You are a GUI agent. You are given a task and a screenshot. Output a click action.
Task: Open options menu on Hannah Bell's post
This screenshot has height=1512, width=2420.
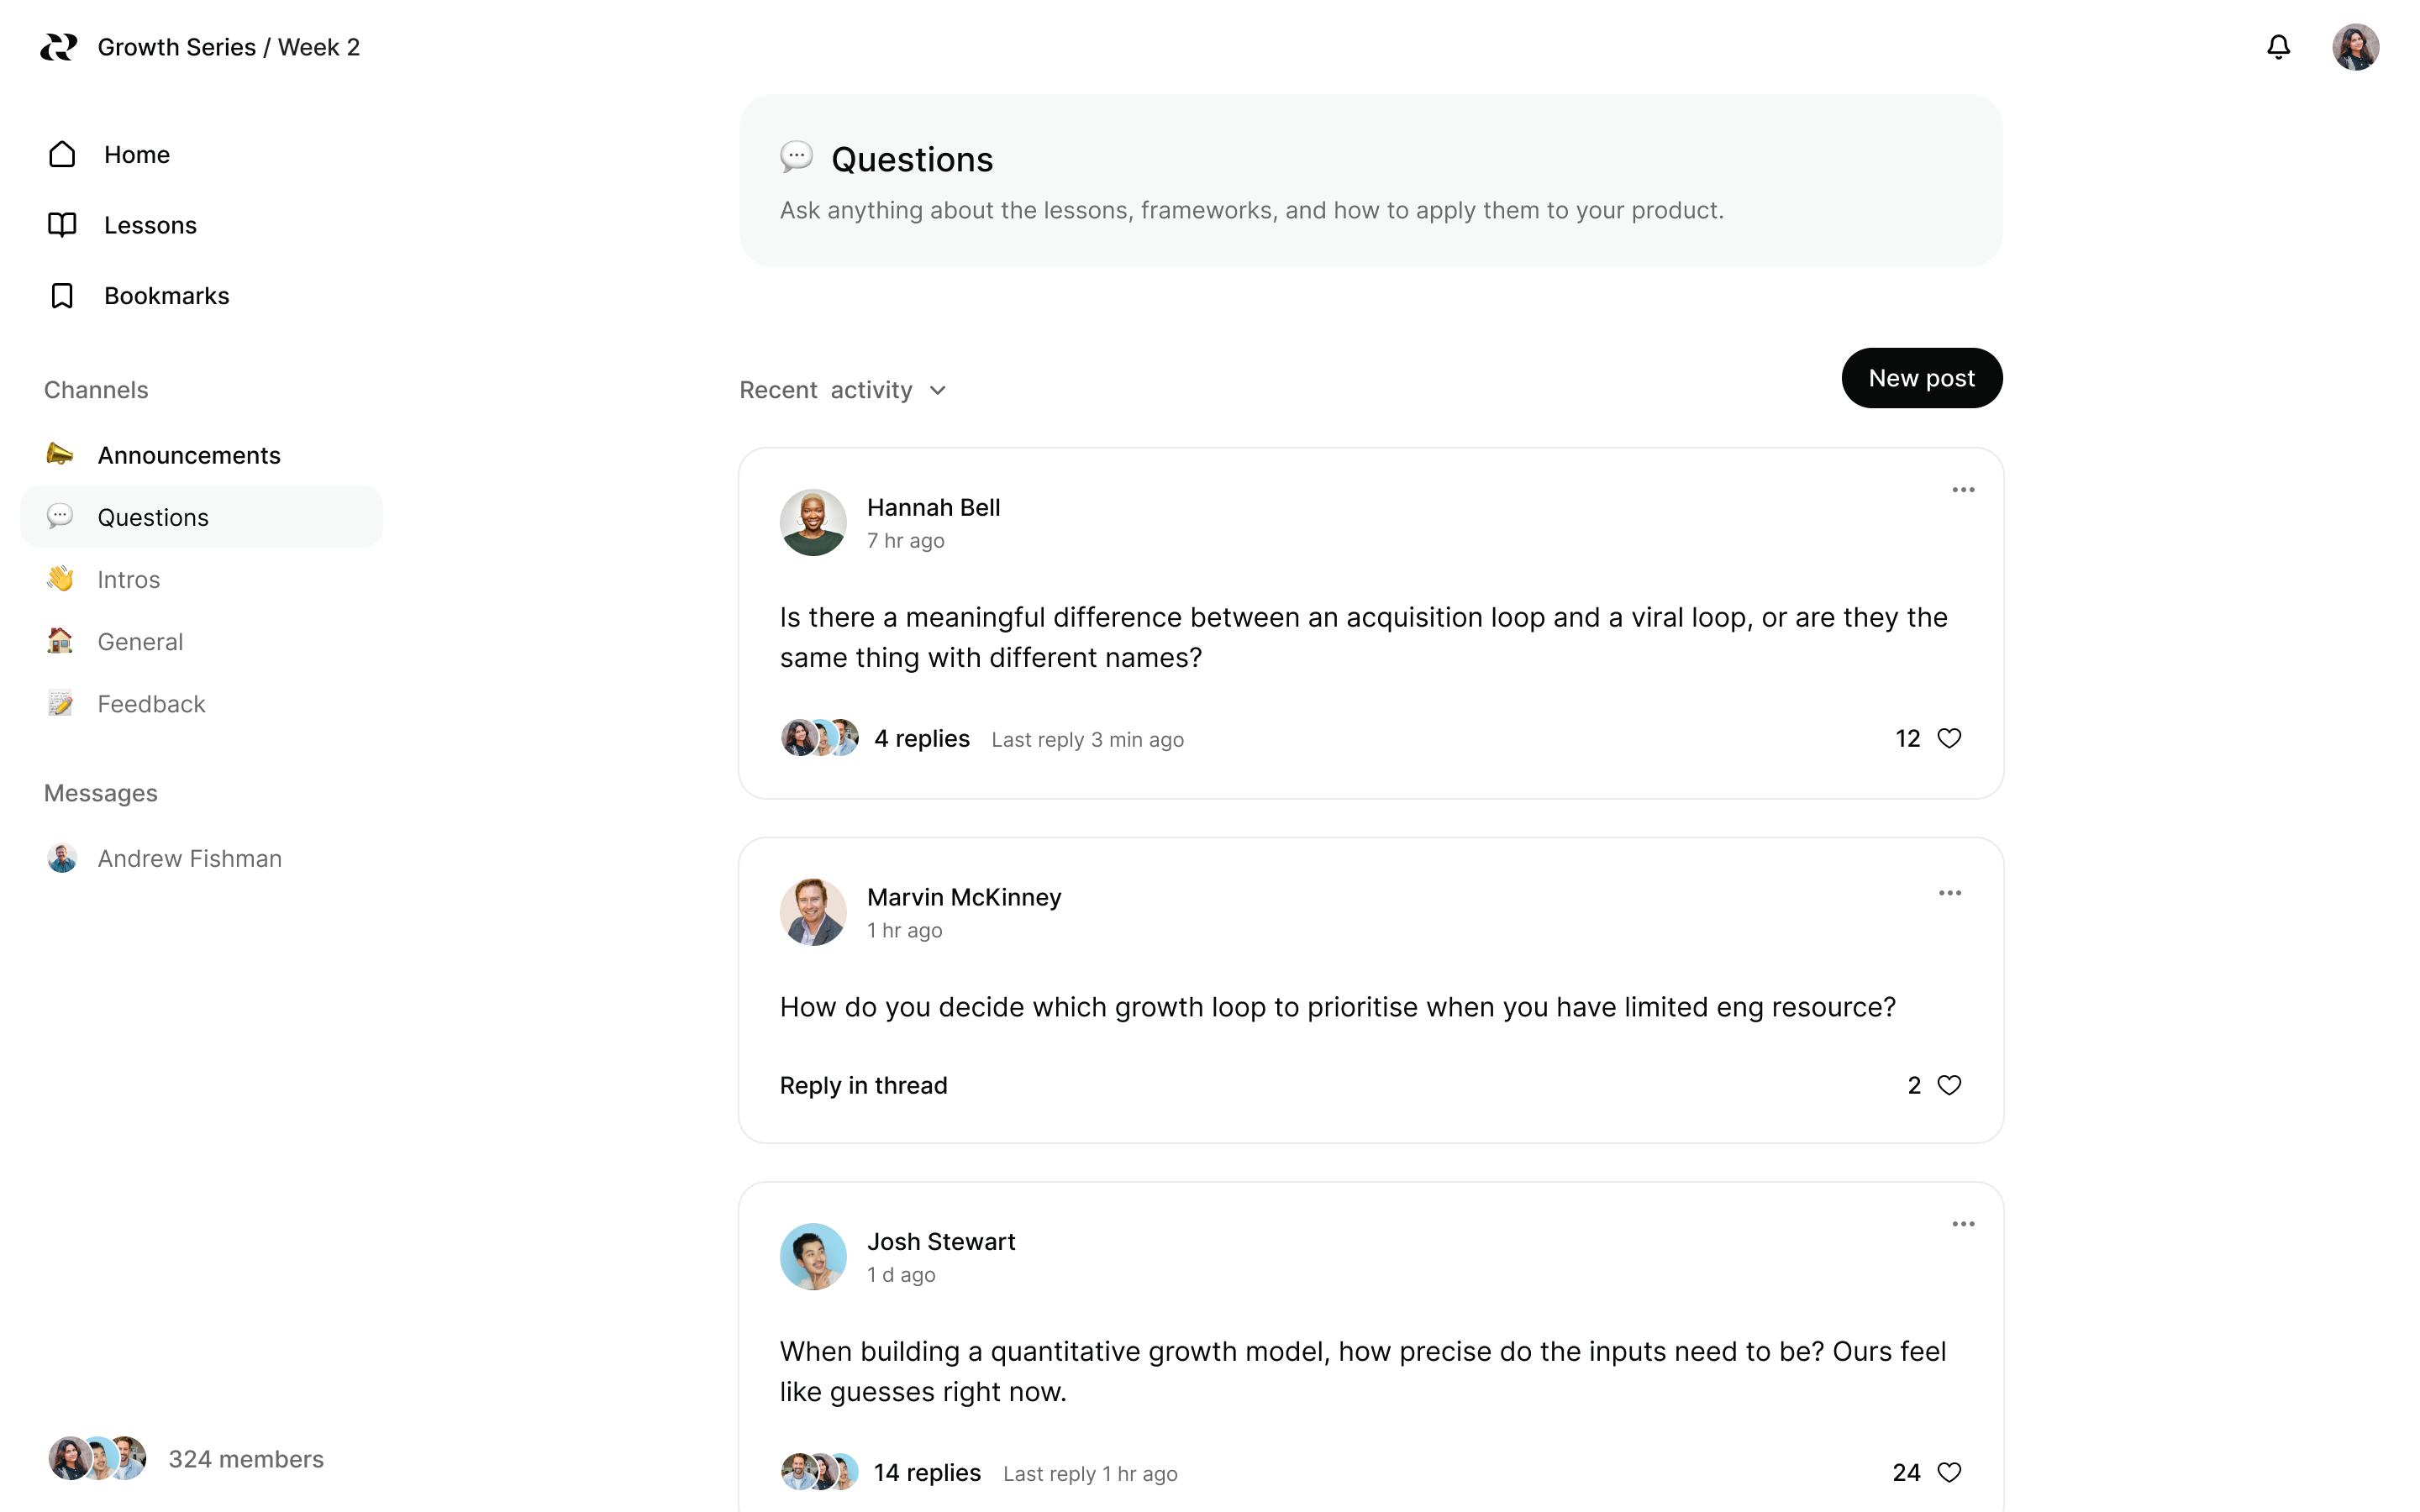click(x=1962, y=489)
